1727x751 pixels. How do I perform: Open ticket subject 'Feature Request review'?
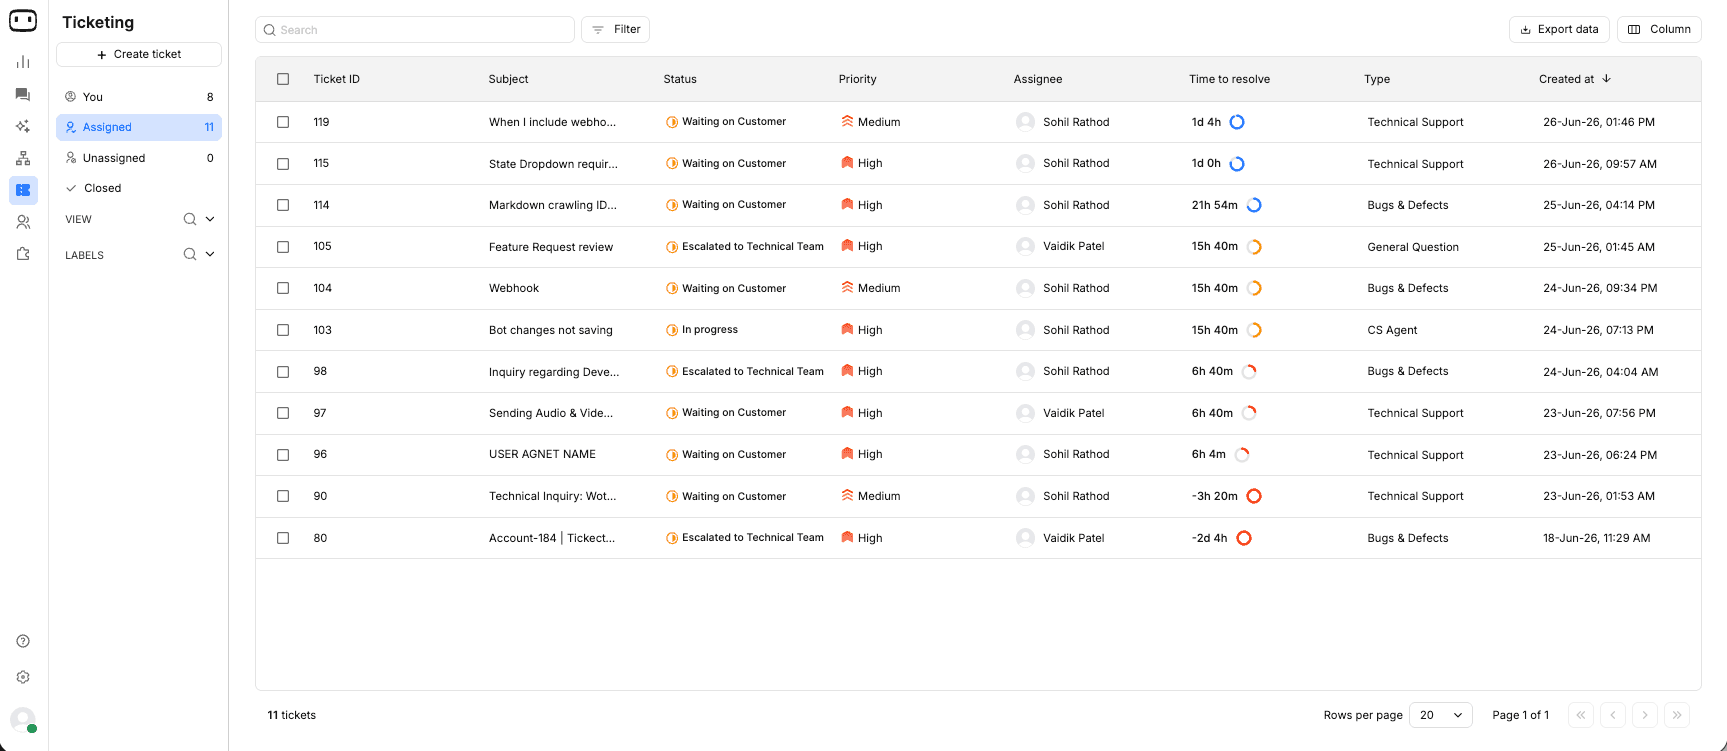click(551, 247)
